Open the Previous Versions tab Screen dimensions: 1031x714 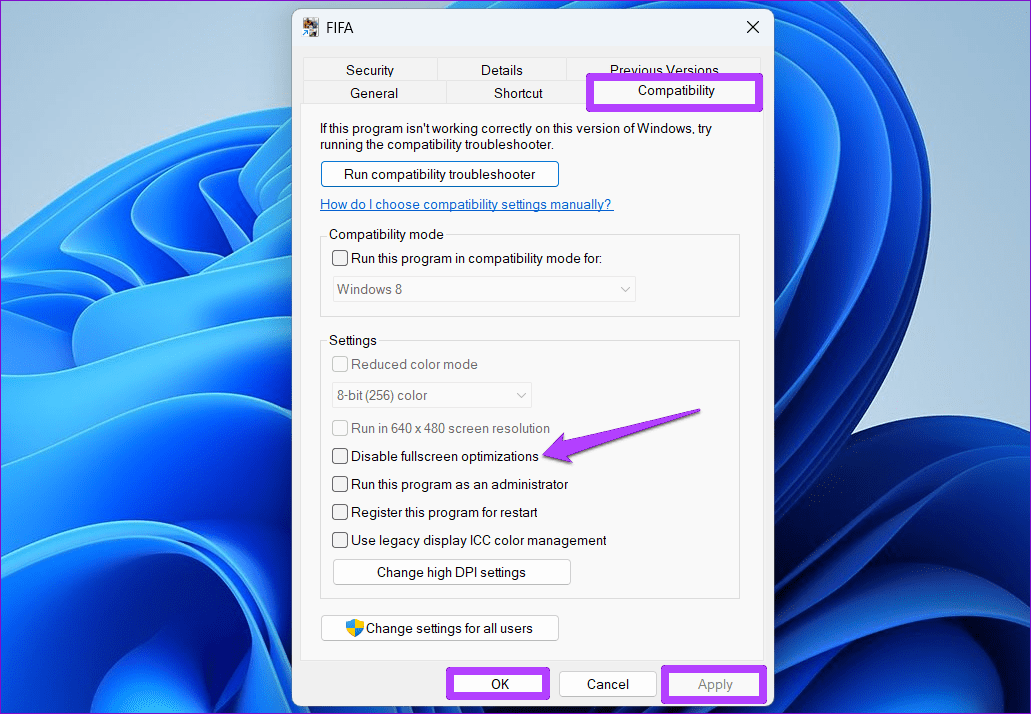coord(663,69)
